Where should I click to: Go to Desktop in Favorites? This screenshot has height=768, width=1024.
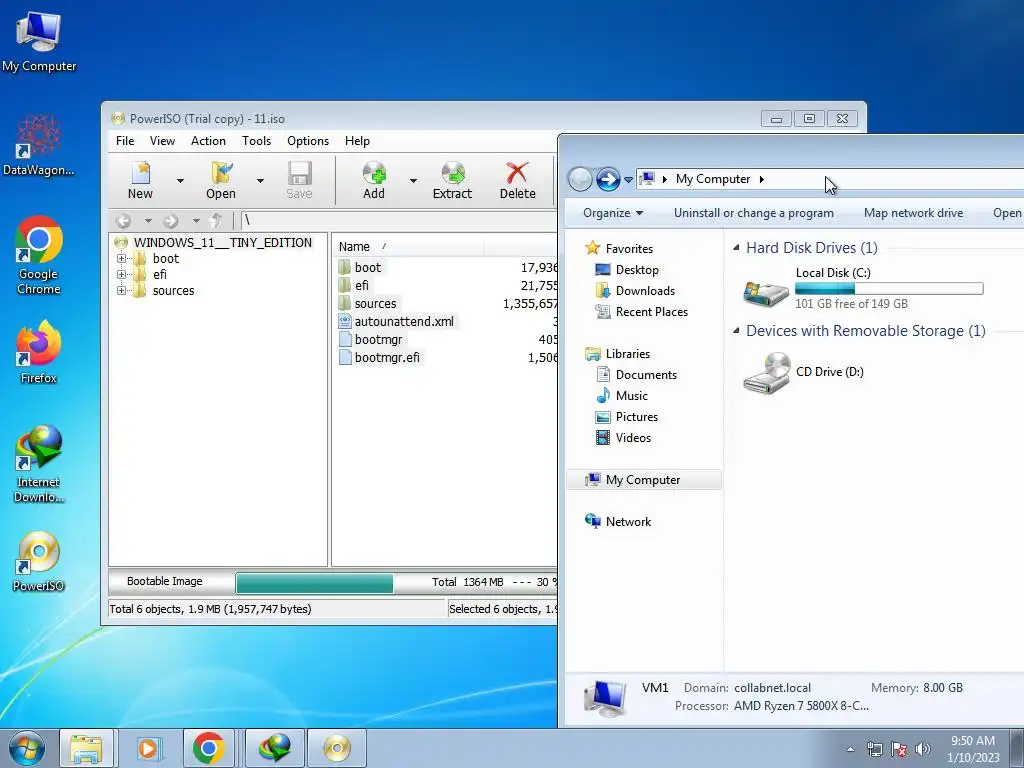click(x=637, y=270)
